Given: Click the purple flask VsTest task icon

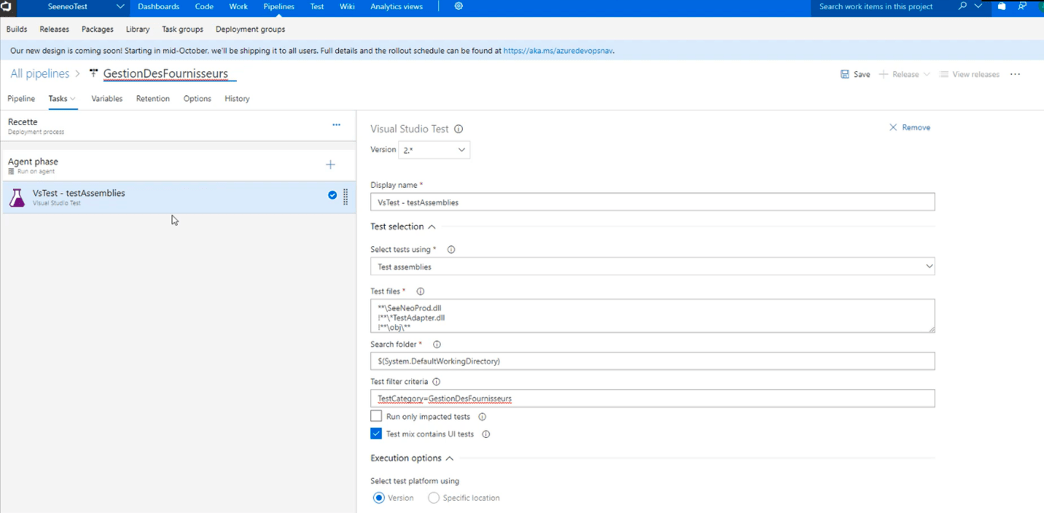Looking at the screenshot, I should coord(17,197).
